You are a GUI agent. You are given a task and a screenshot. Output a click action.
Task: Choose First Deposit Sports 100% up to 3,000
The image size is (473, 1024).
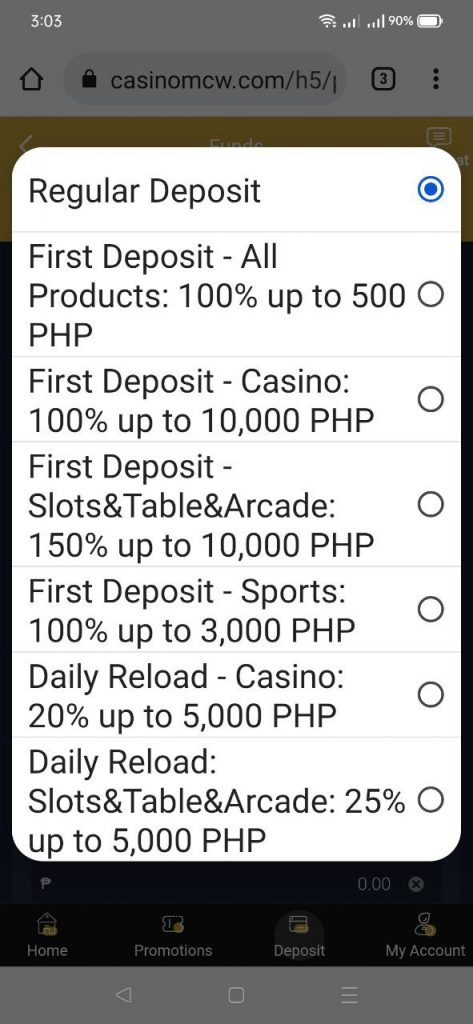(x=236, y=609)
